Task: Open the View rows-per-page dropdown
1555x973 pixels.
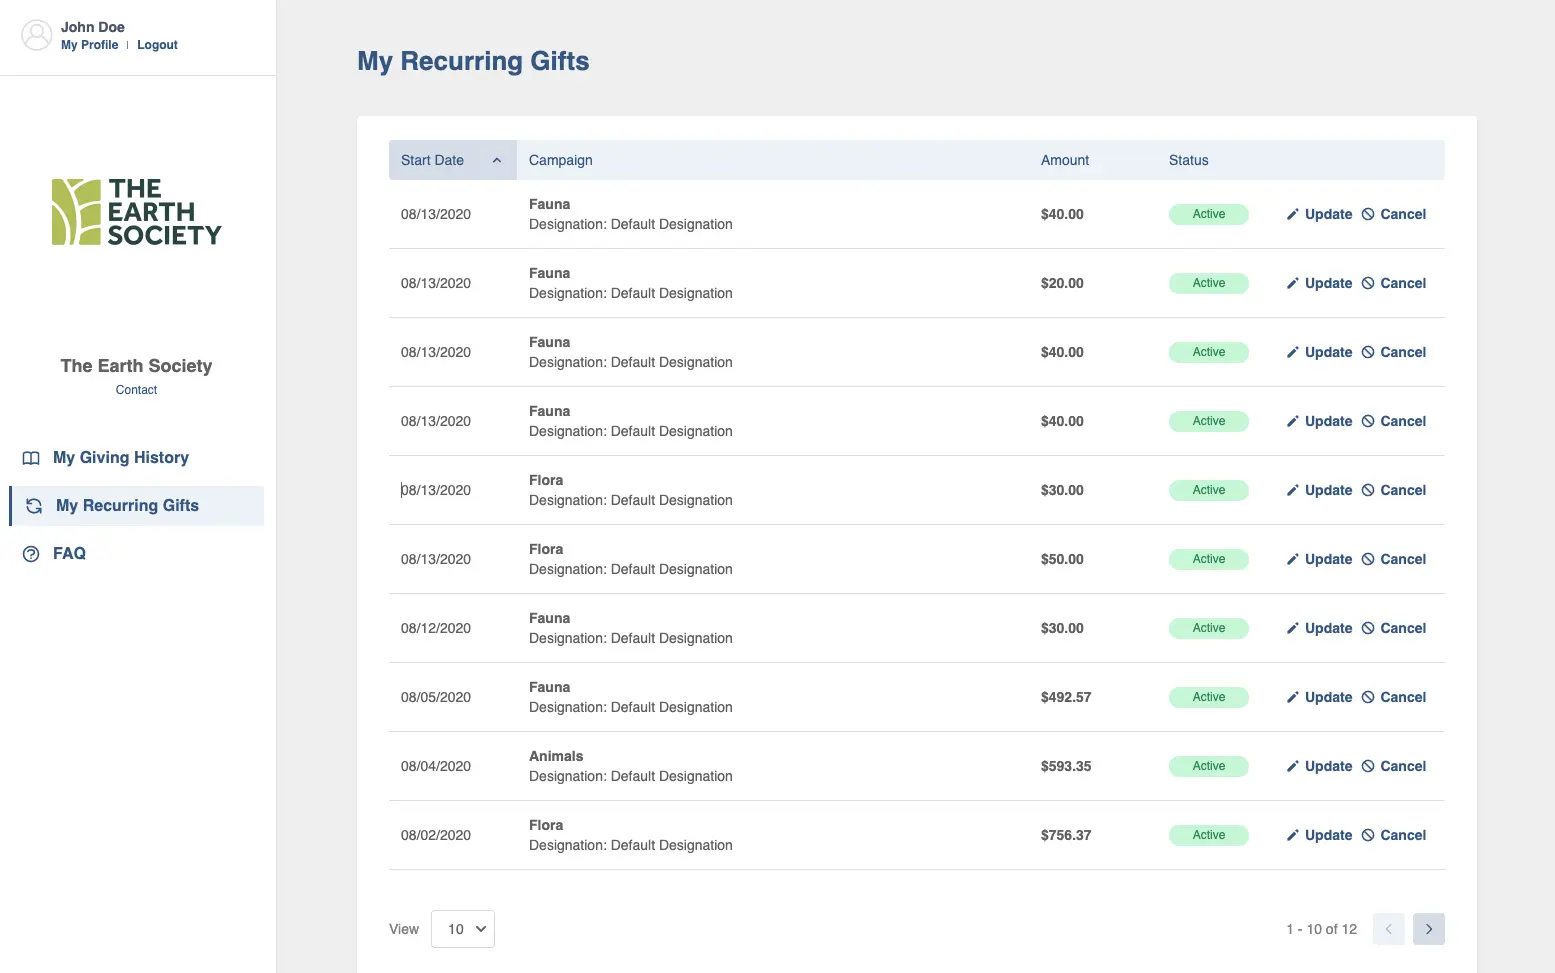Action: [463, 929]
